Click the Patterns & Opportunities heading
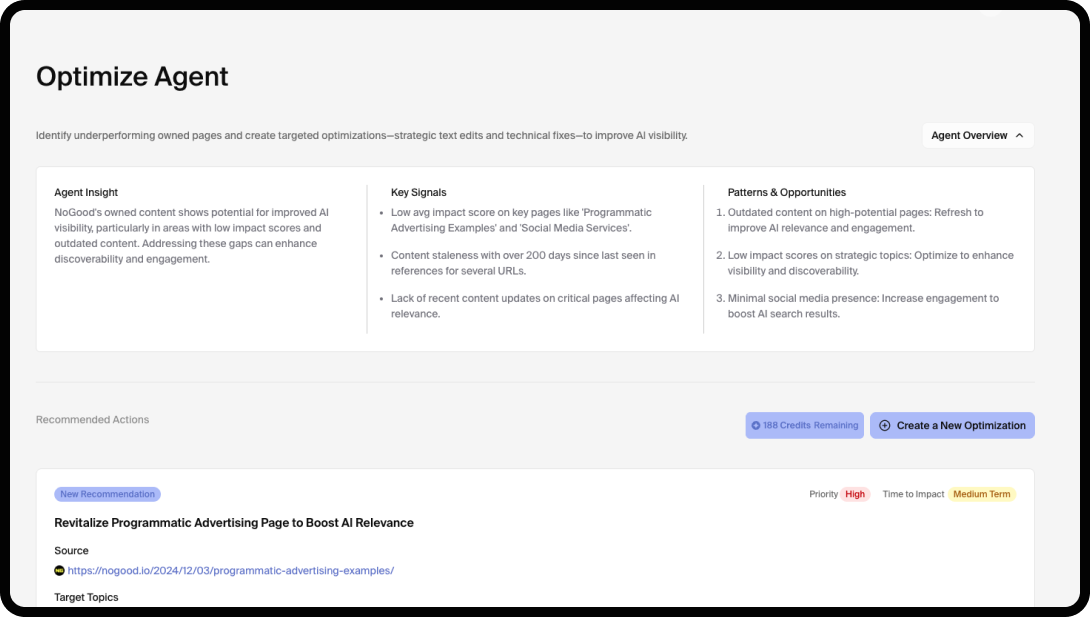 786,192
